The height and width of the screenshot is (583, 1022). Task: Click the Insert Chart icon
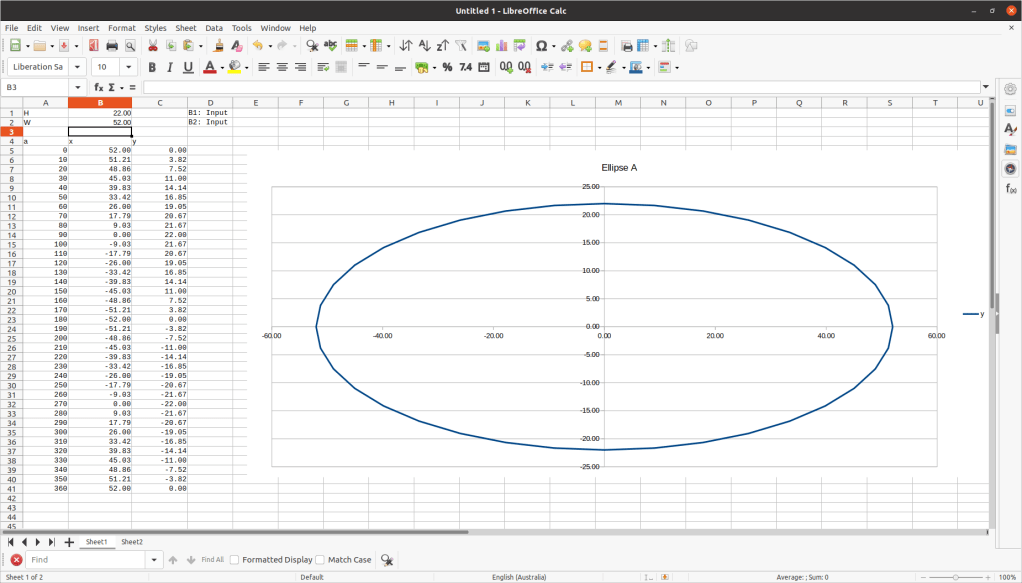(x=502, y=46)
